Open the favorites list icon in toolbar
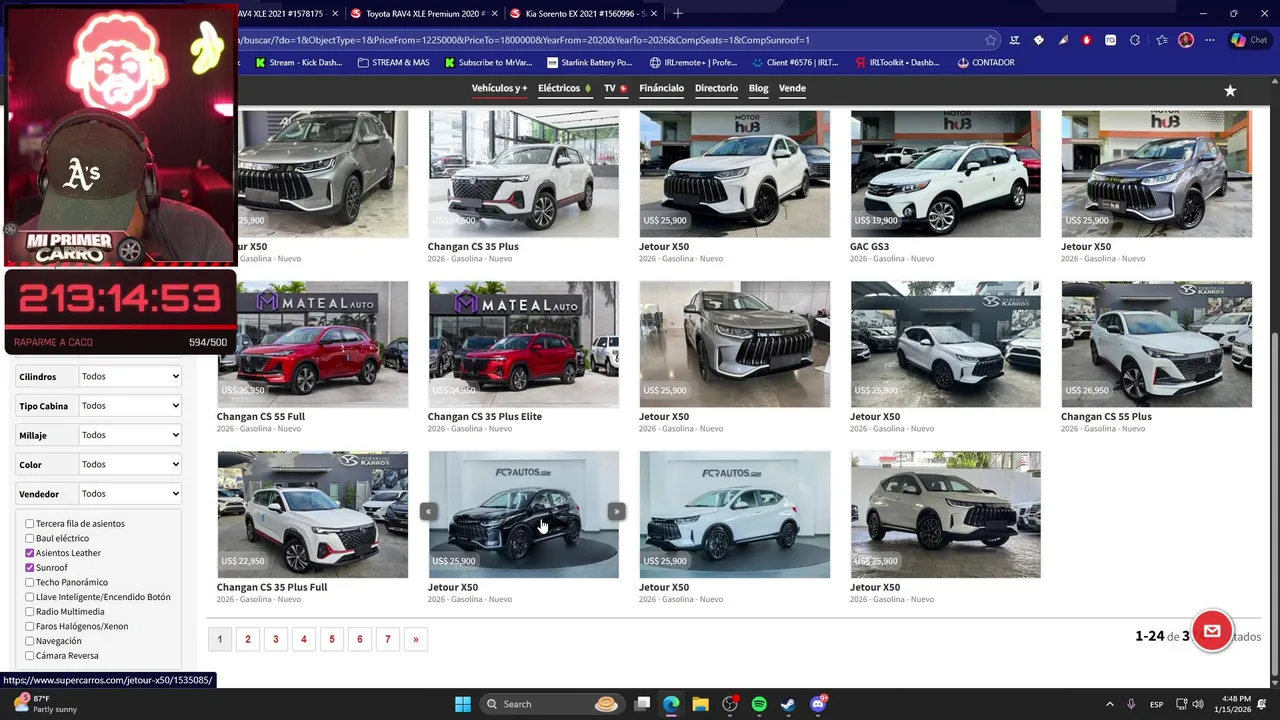This screenshot has height=720, width=1280. coord(1161,40)
